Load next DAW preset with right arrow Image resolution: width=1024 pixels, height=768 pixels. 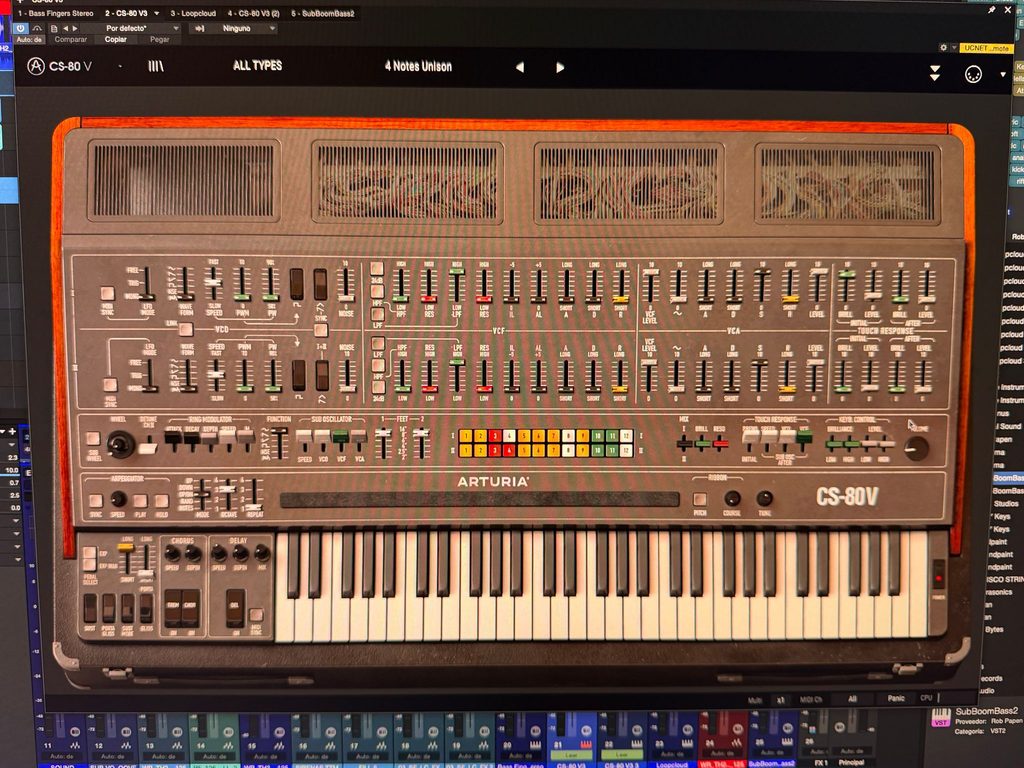tap(75, 29)
